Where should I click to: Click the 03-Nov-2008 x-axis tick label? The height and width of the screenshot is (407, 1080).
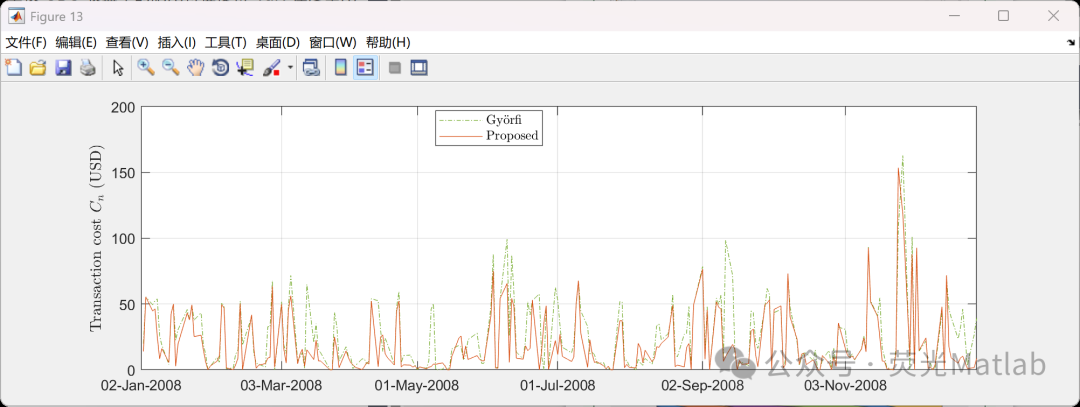pos(845,385)
